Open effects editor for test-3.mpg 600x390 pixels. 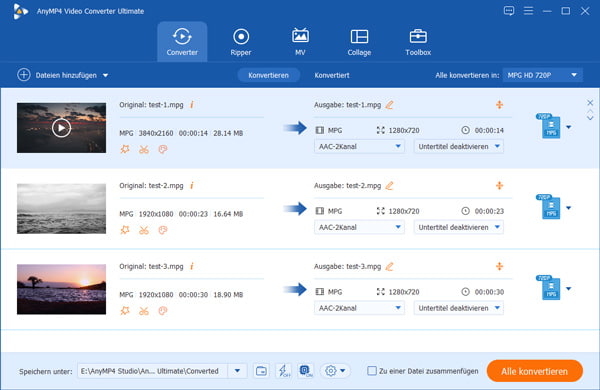pos(125,310)
